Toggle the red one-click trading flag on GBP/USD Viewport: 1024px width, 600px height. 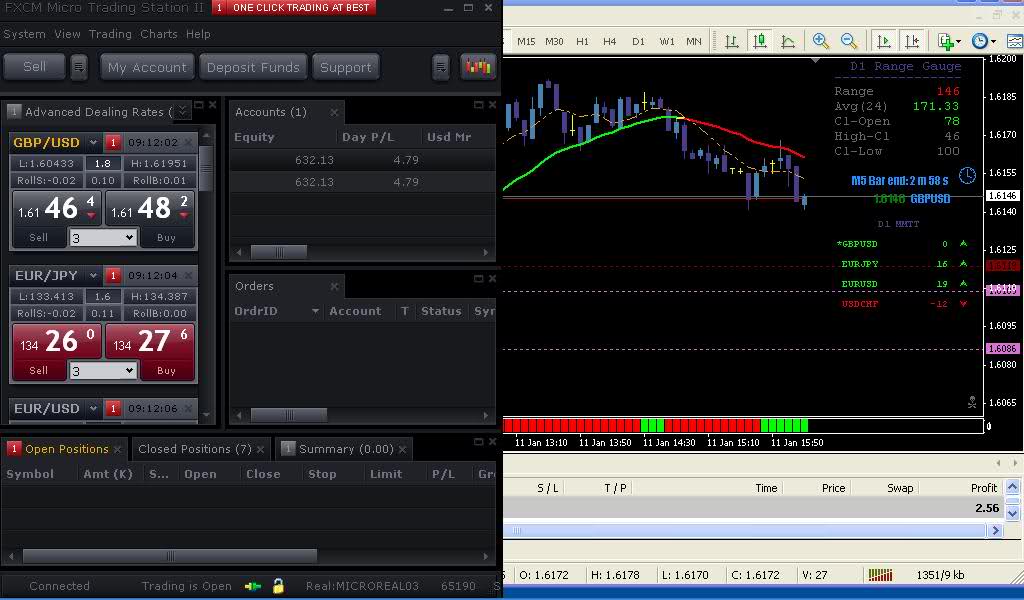pyautogui.click(x=113, y=143)
